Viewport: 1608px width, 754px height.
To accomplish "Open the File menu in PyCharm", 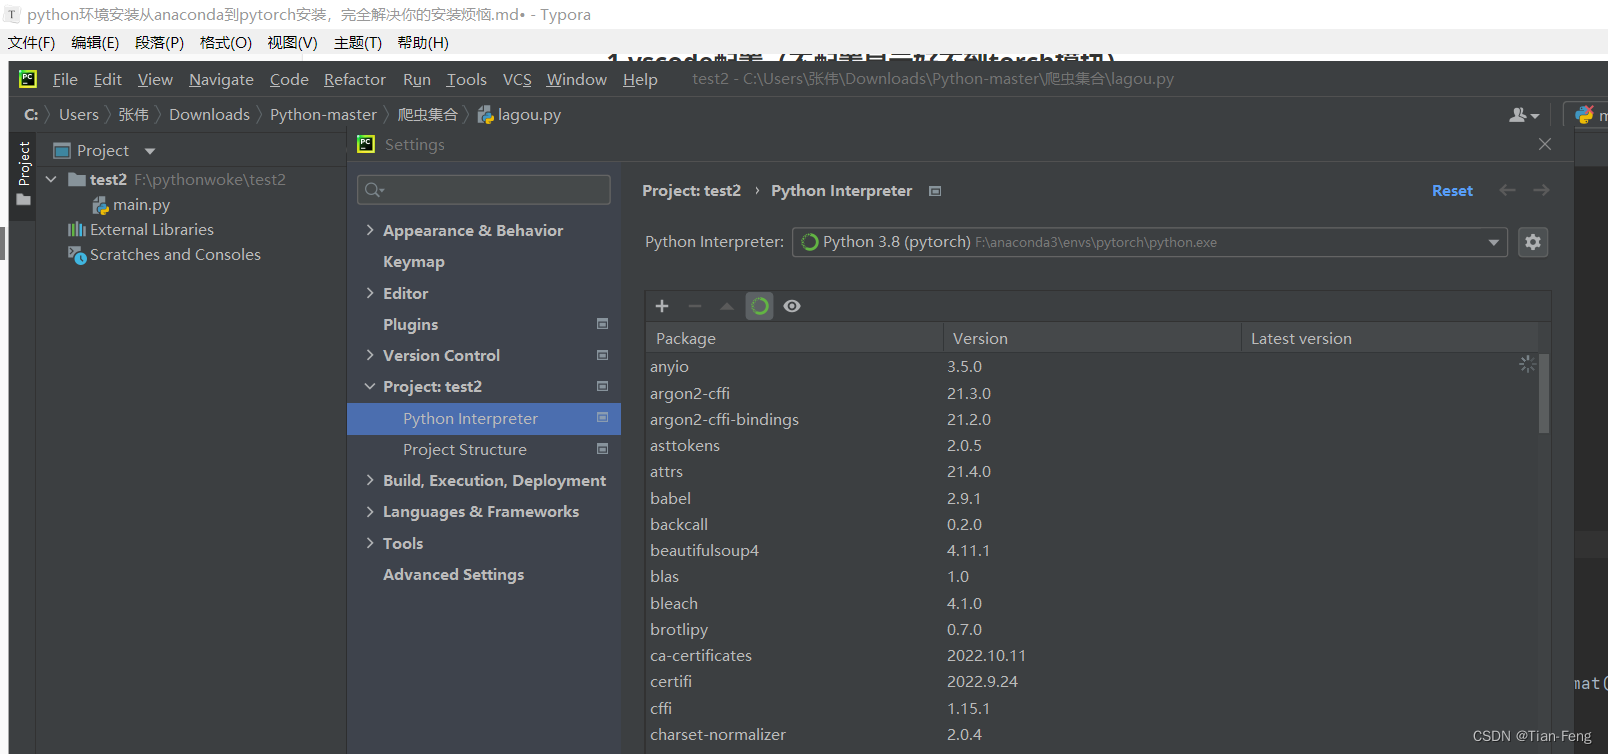I will click(65, 79).
